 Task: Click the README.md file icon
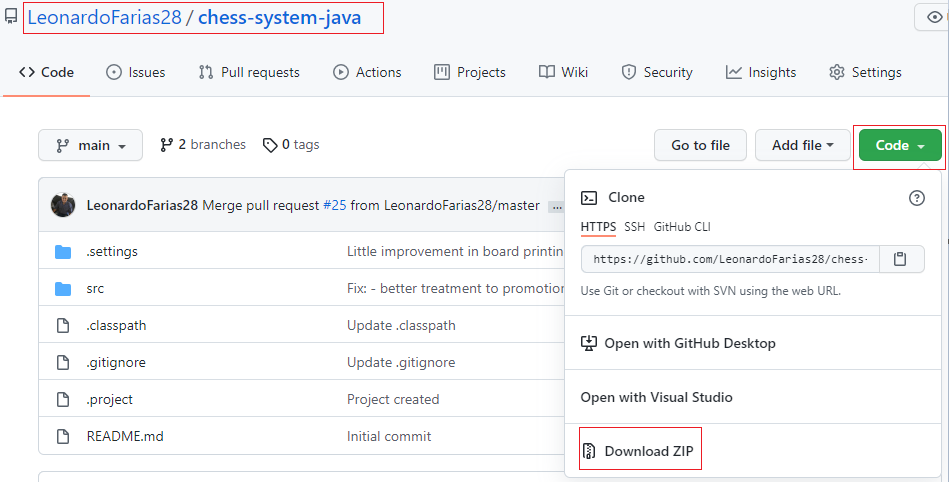coord(63,436)
